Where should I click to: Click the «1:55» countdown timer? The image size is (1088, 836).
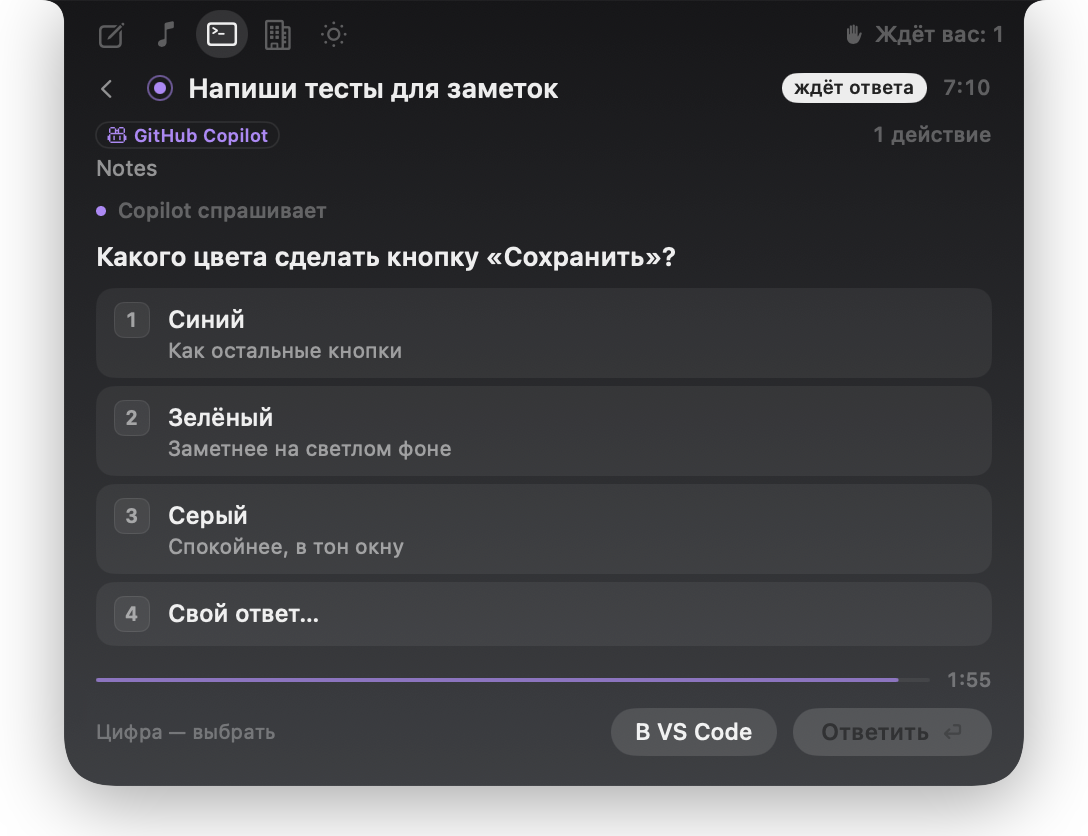coord(969,680)
